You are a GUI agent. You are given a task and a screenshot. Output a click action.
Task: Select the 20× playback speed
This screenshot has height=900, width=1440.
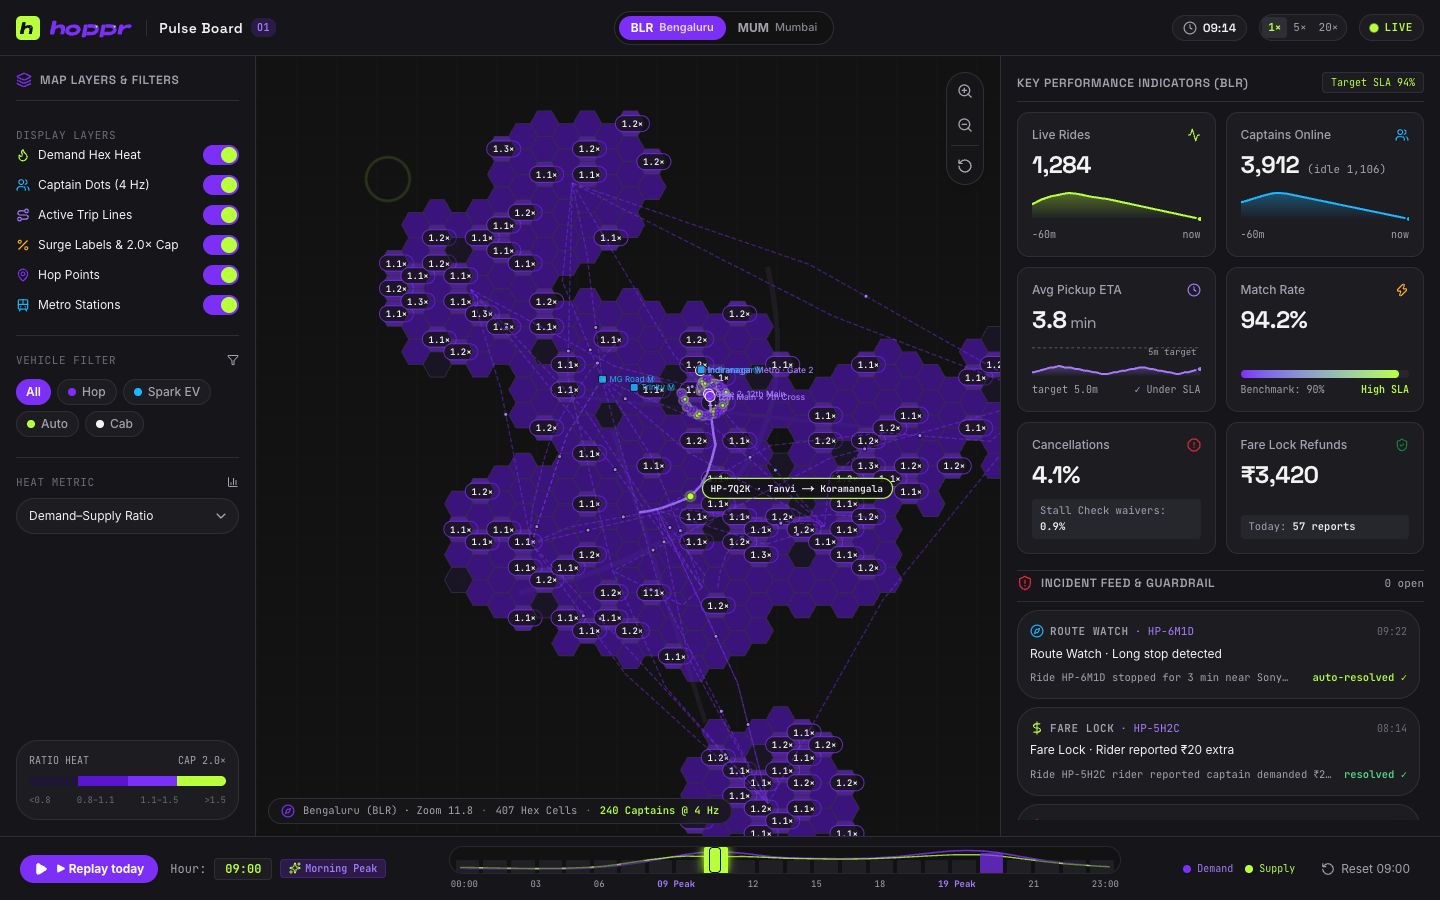point(1328,28)
